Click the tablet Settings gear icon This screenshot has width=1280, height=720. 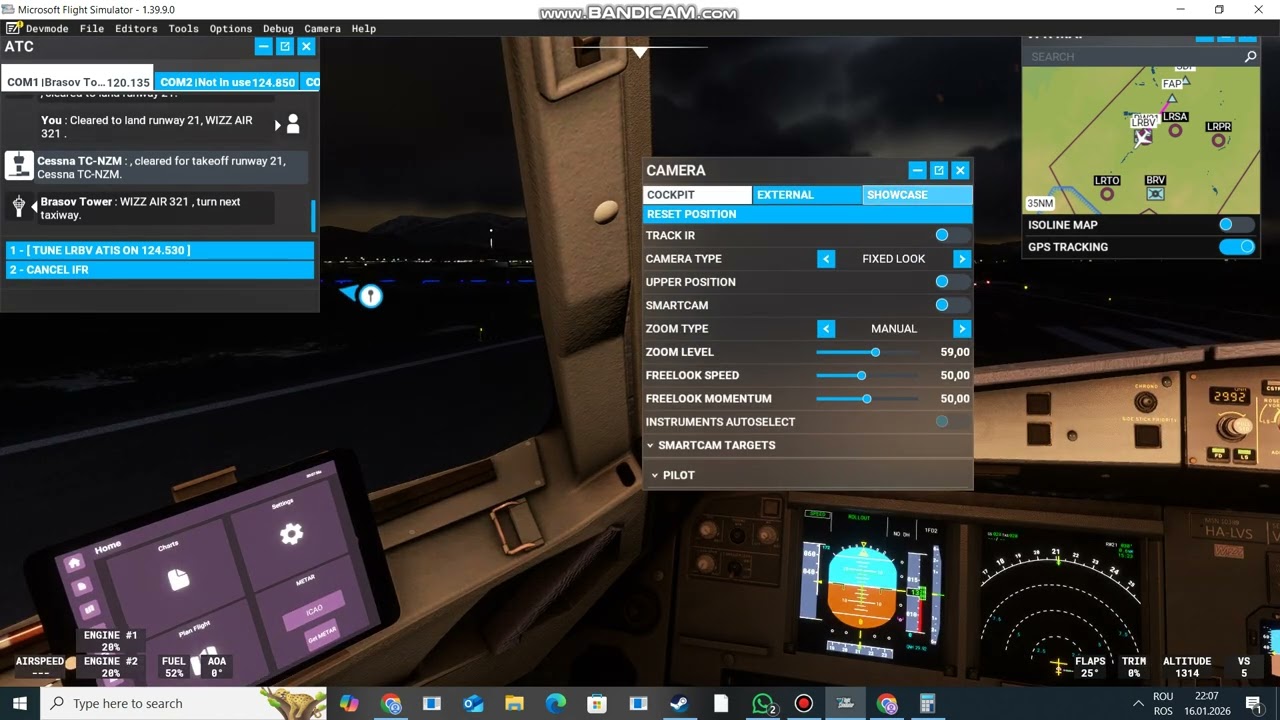[291, 534]
